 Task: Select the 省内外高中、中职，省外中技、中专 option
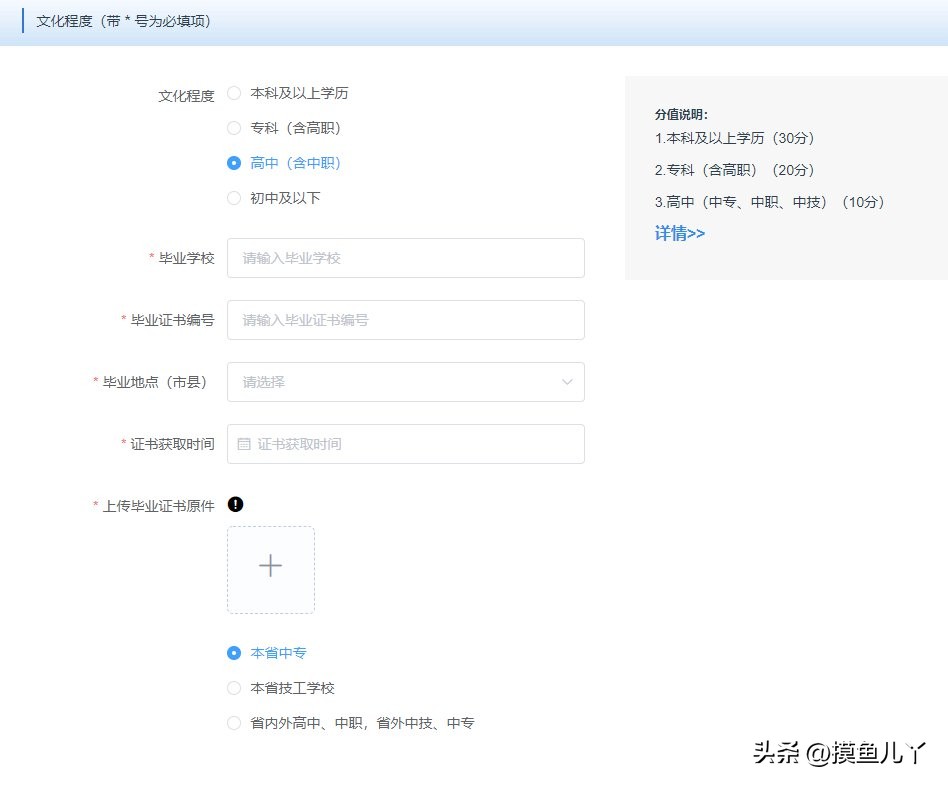point(233,722)
